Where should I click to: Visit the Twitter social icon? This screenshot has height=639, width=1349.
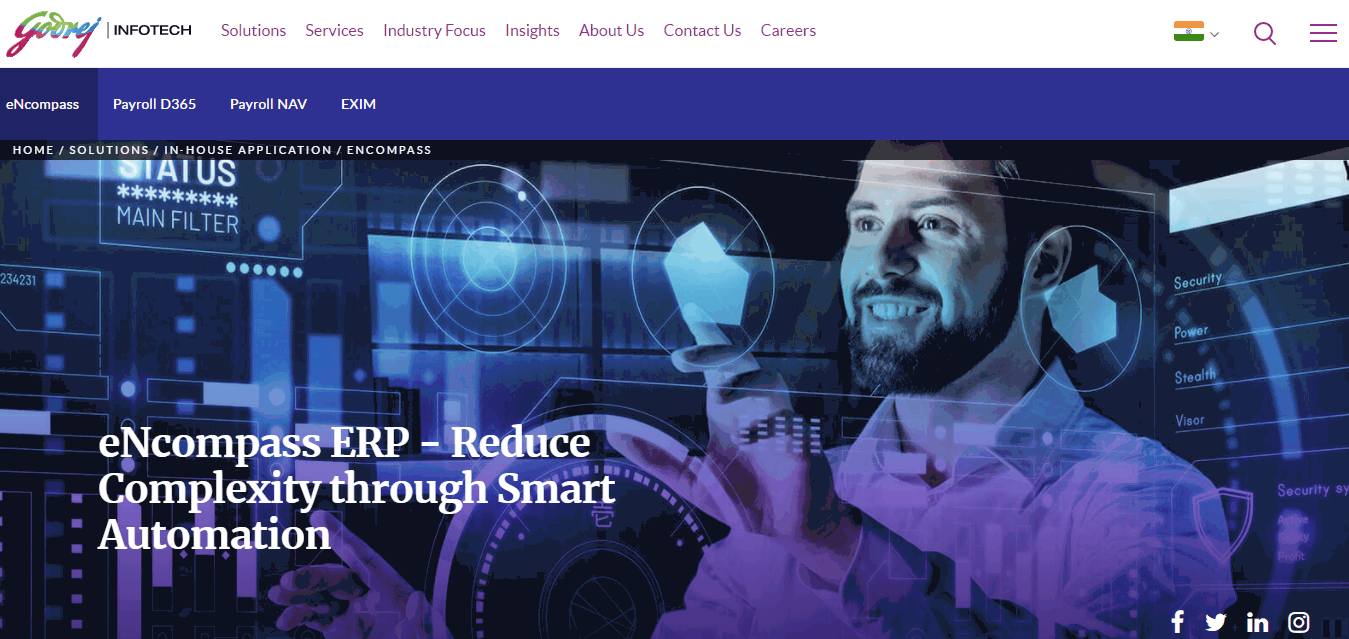pyautogui.click(x=1216, y=622)
